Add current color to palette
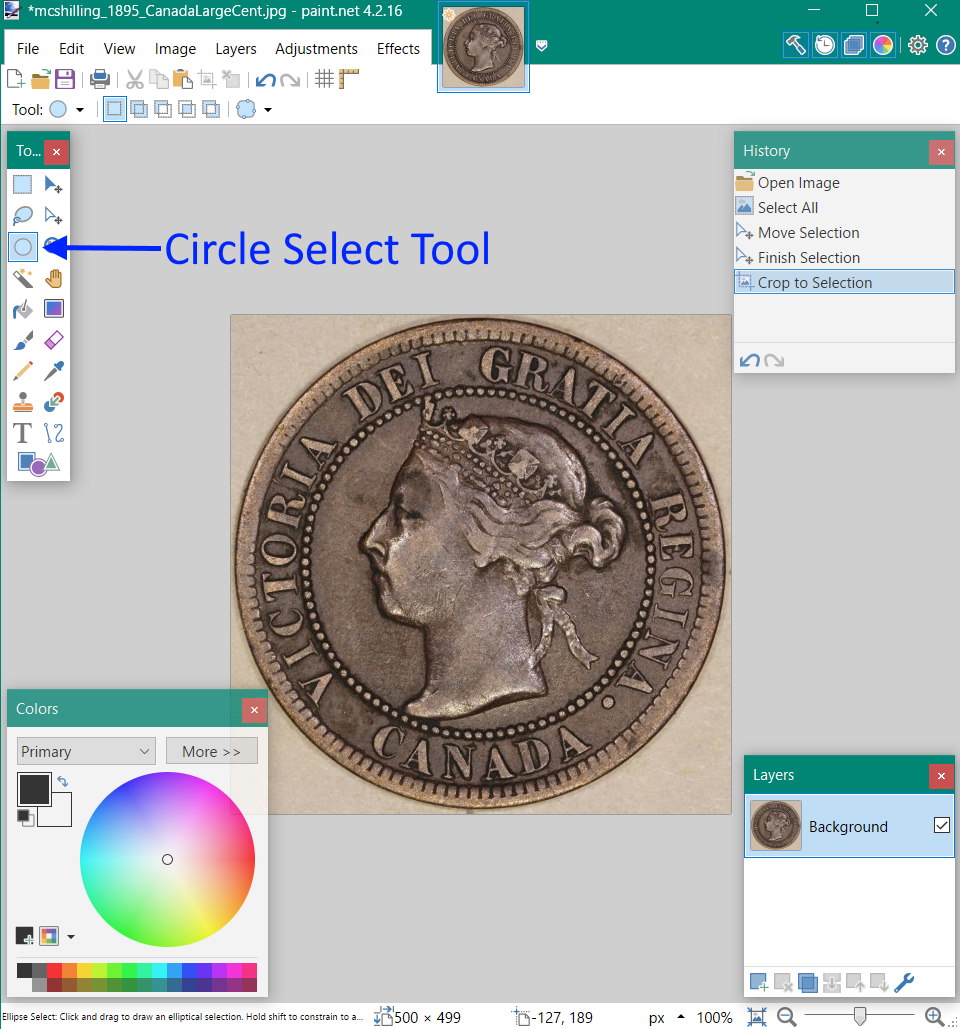 click(x=24, y=936)
